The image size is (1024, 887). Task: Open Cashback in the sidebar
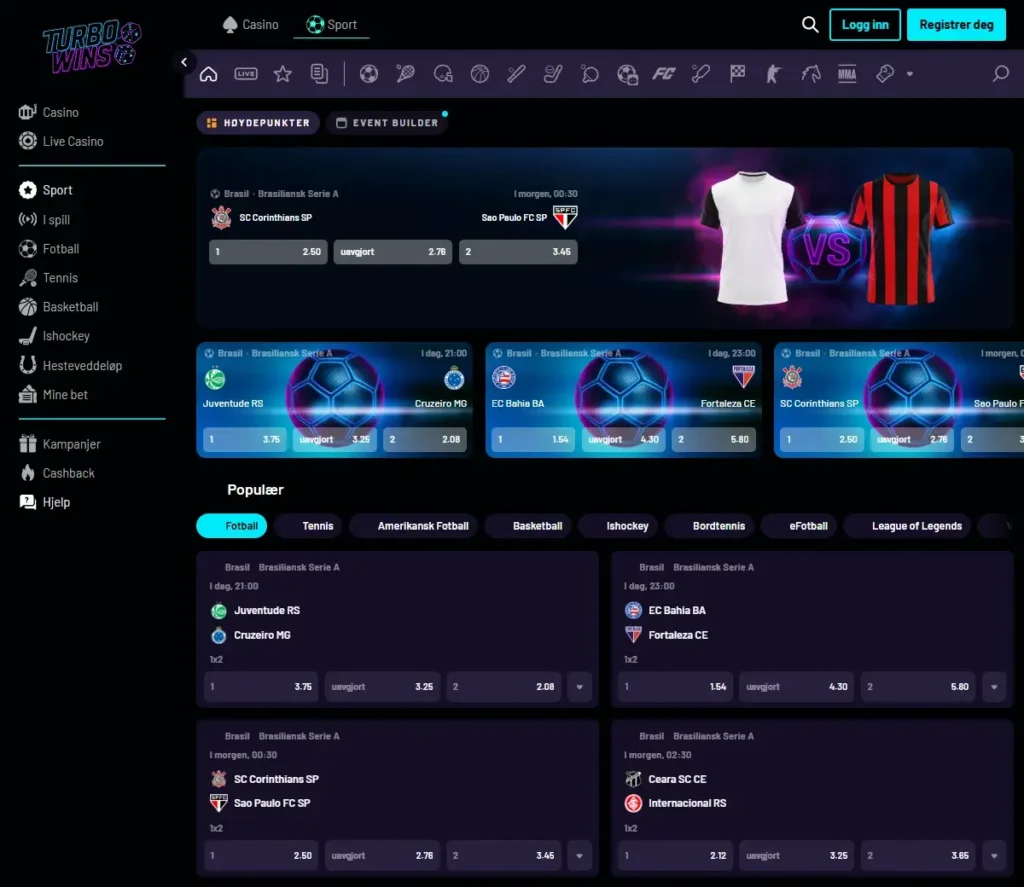(57, 473)
